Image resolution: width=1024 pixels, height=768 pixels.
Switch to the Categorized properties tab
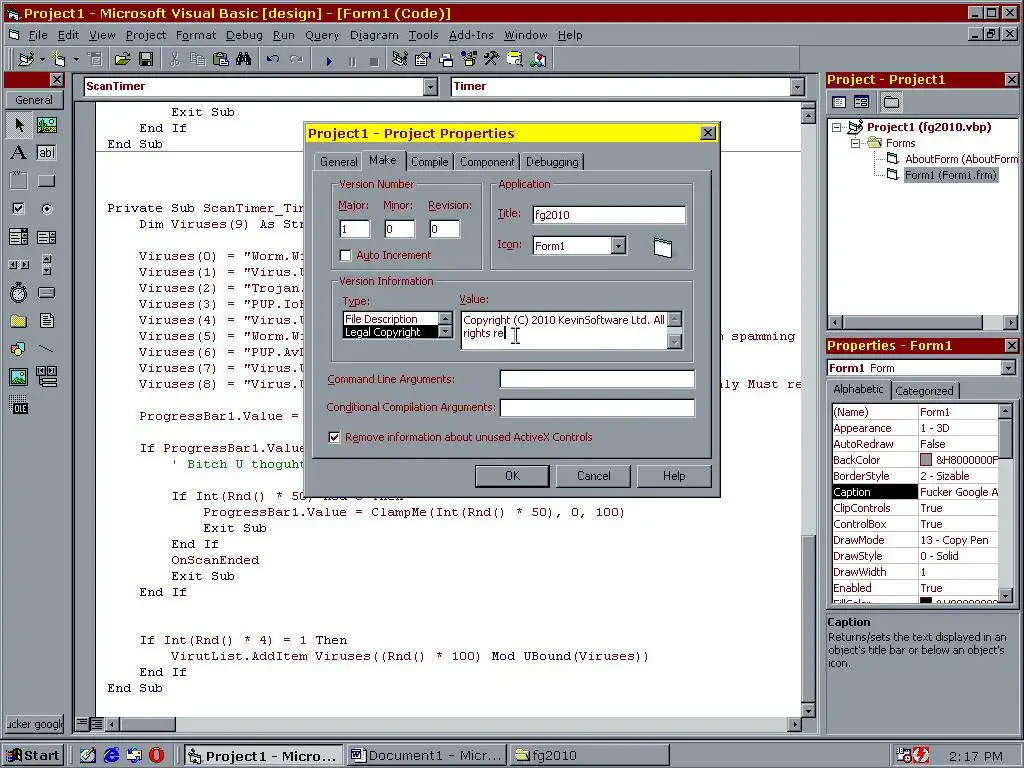(x=924, y=391)
